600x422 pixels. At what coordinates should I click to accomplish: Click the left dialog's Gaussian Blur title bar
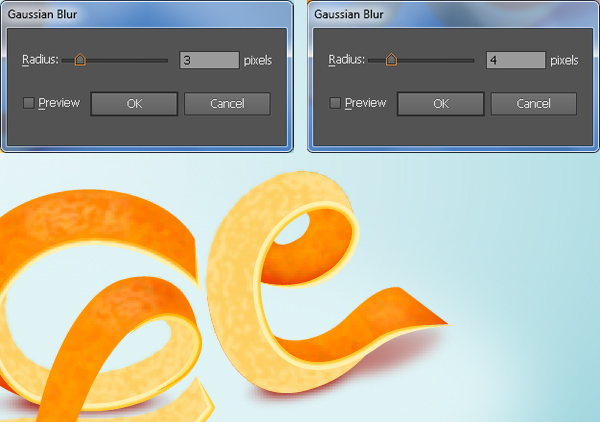point(147,14)
